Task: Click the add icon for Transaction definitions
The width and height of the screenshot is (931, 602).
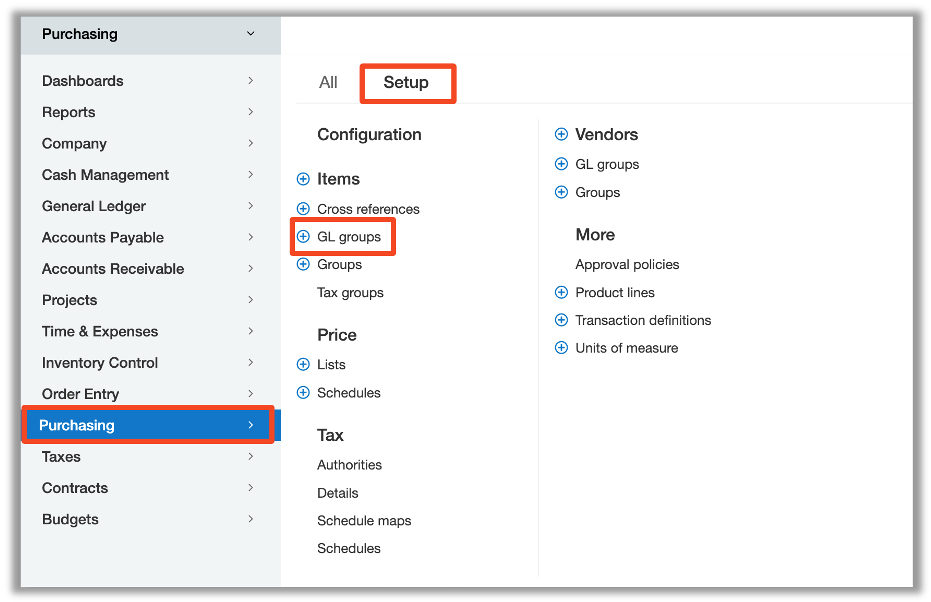Action: (560, 320)
